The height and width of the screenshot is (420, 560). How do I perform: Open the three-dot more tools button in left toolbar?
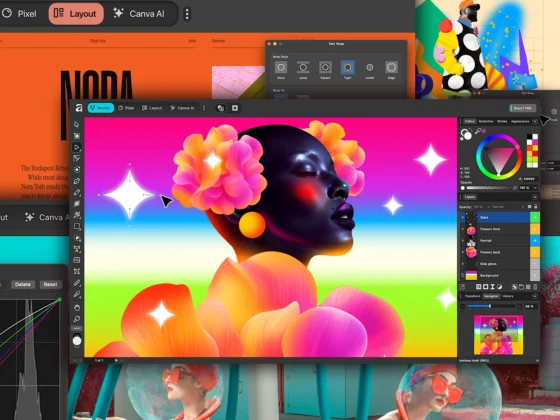(x=77, y=328)
